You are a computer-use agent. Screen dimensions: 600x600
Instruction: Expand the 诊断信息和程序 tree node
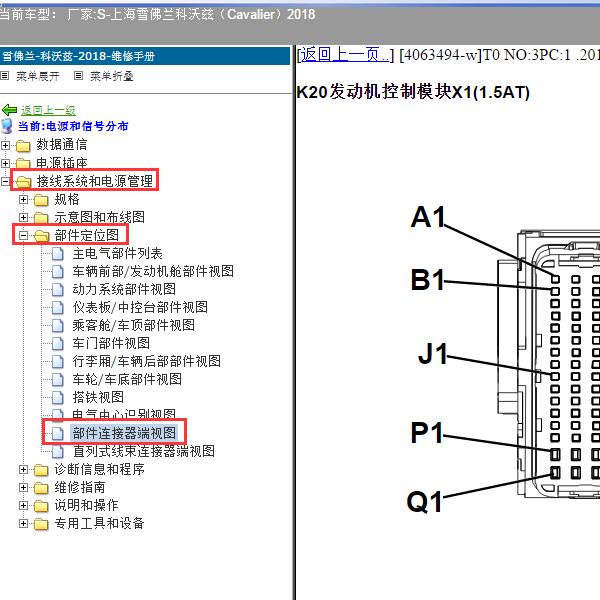[23, 469]
